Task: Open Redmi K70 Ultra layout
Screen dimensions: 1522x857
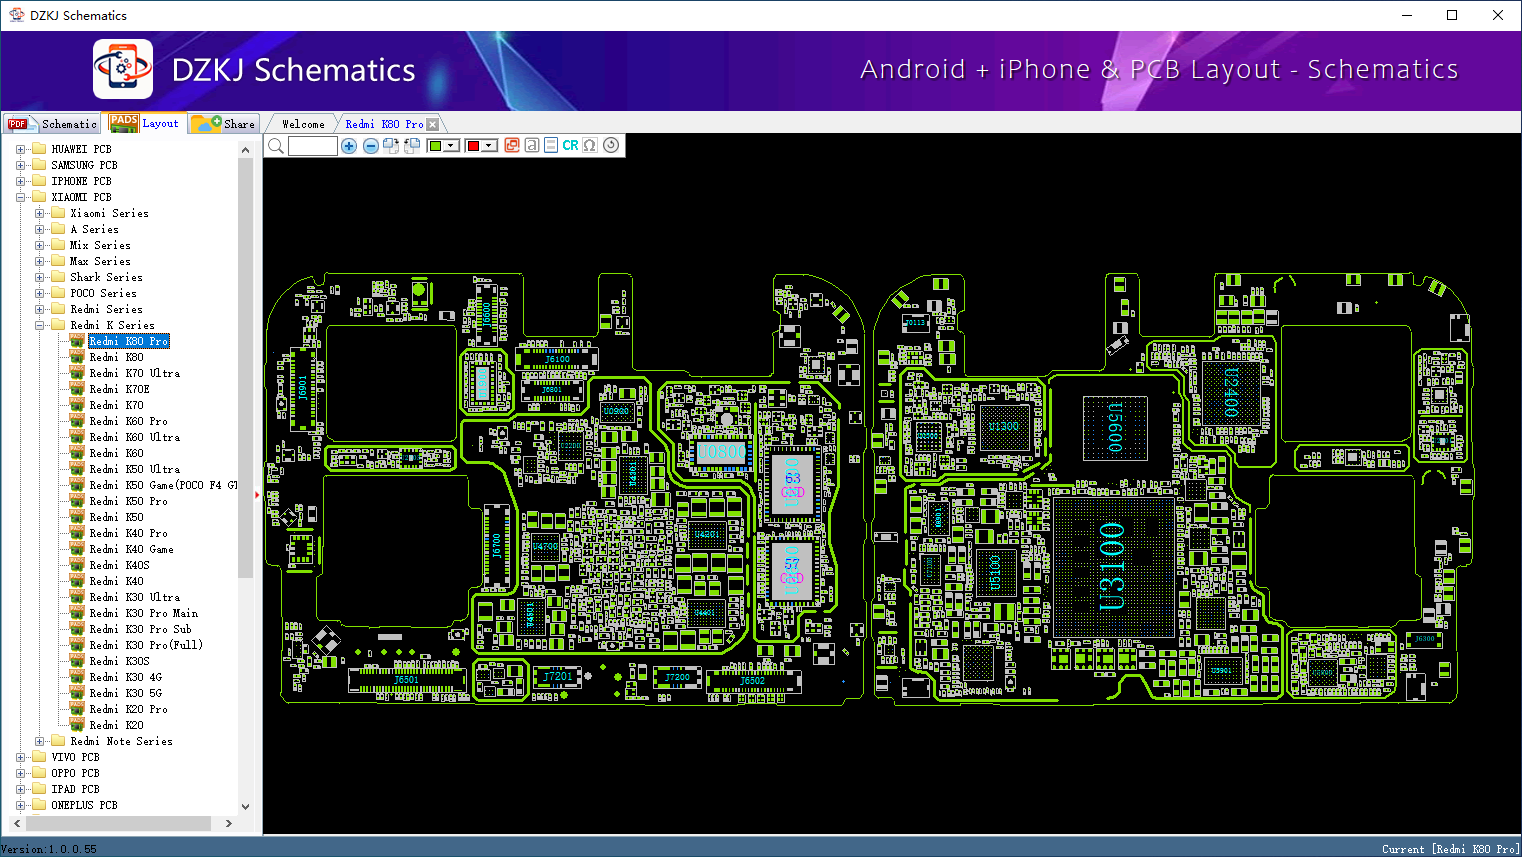Action: pyautogui.click(x=135, y=373)
